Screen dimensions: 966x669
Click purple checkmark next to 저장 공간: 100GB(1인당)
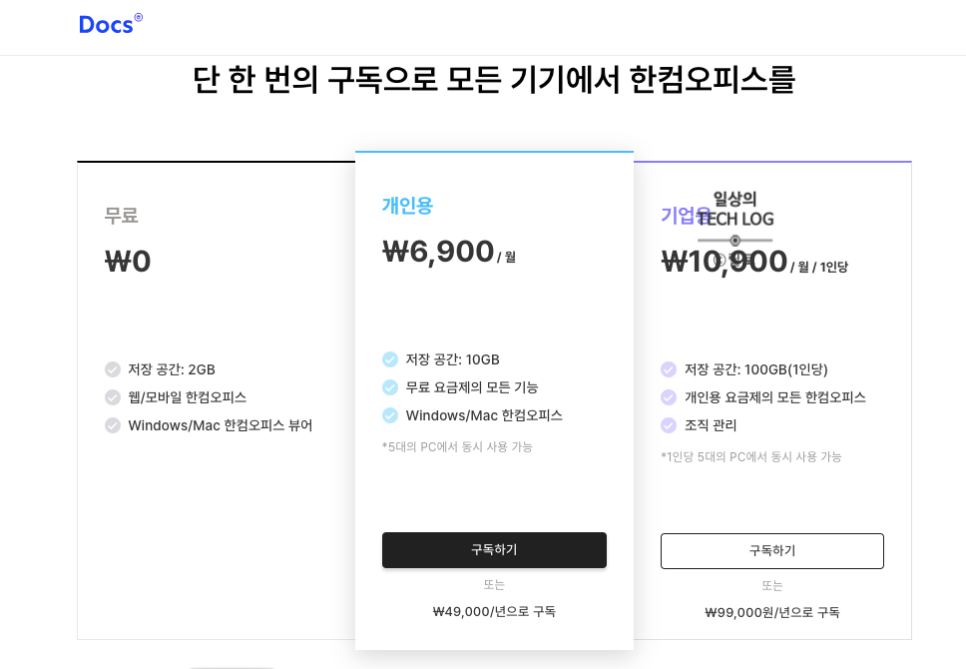[668, 370]
